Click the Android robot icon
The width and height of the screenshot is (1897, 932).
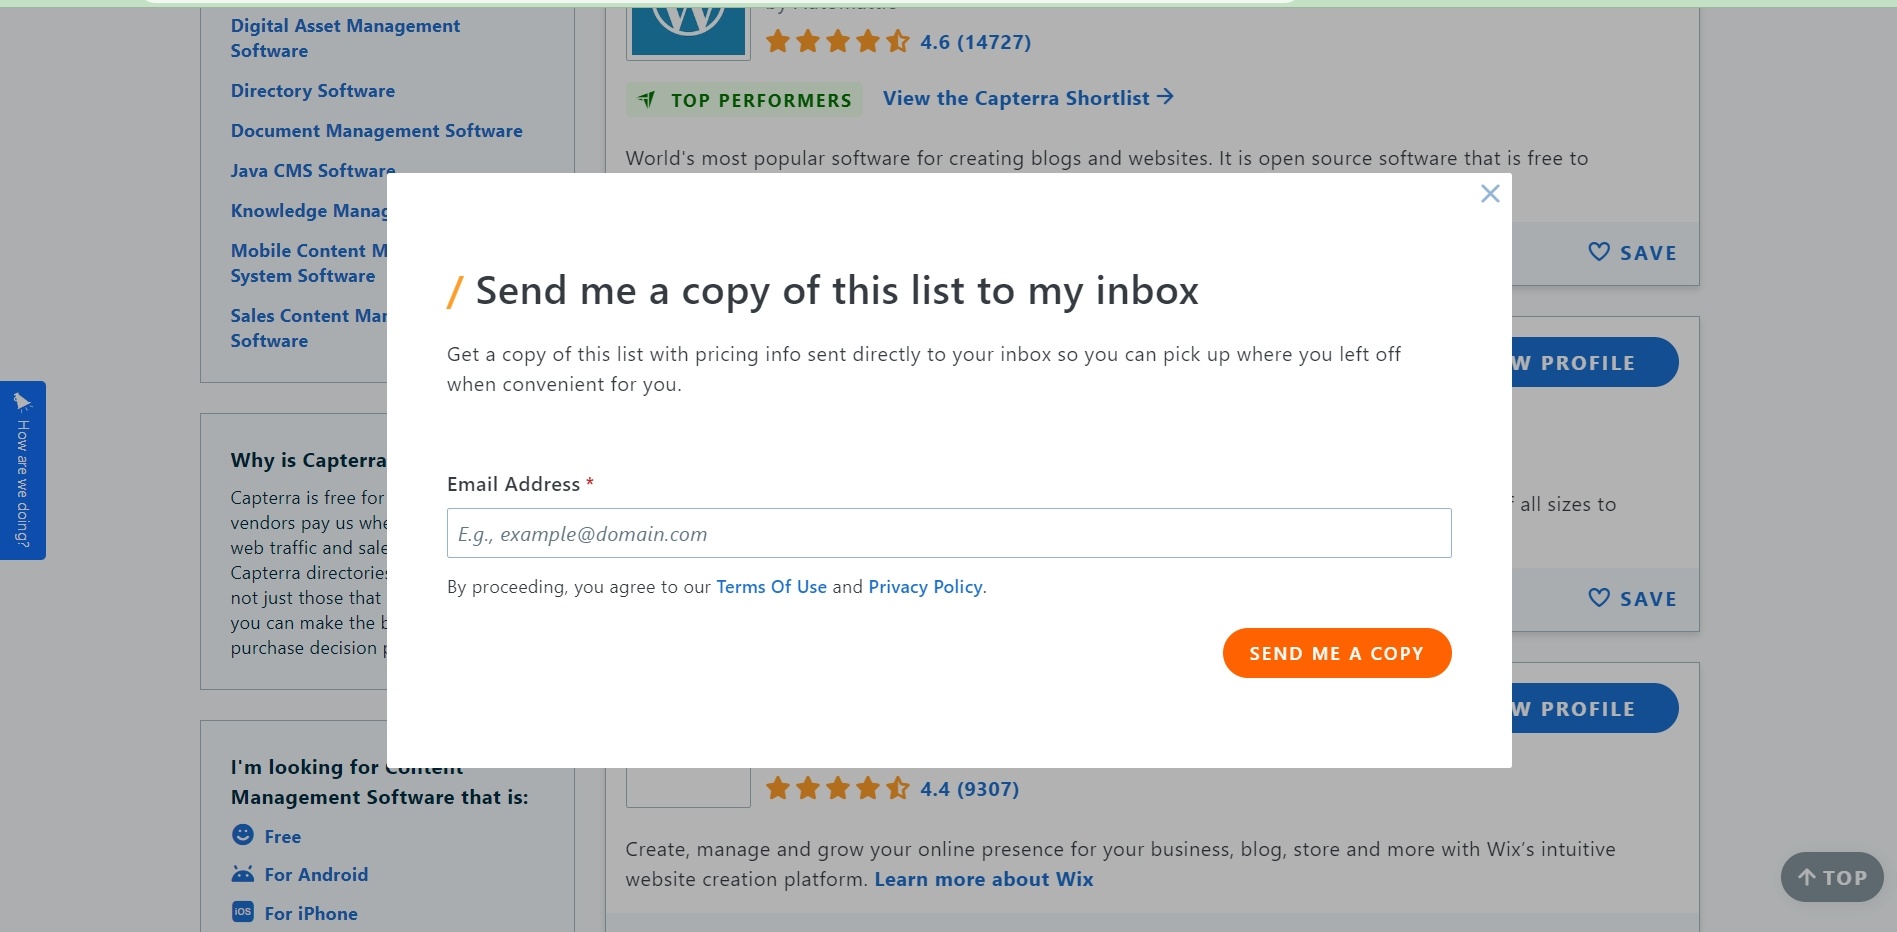click(x=243, y=873)
